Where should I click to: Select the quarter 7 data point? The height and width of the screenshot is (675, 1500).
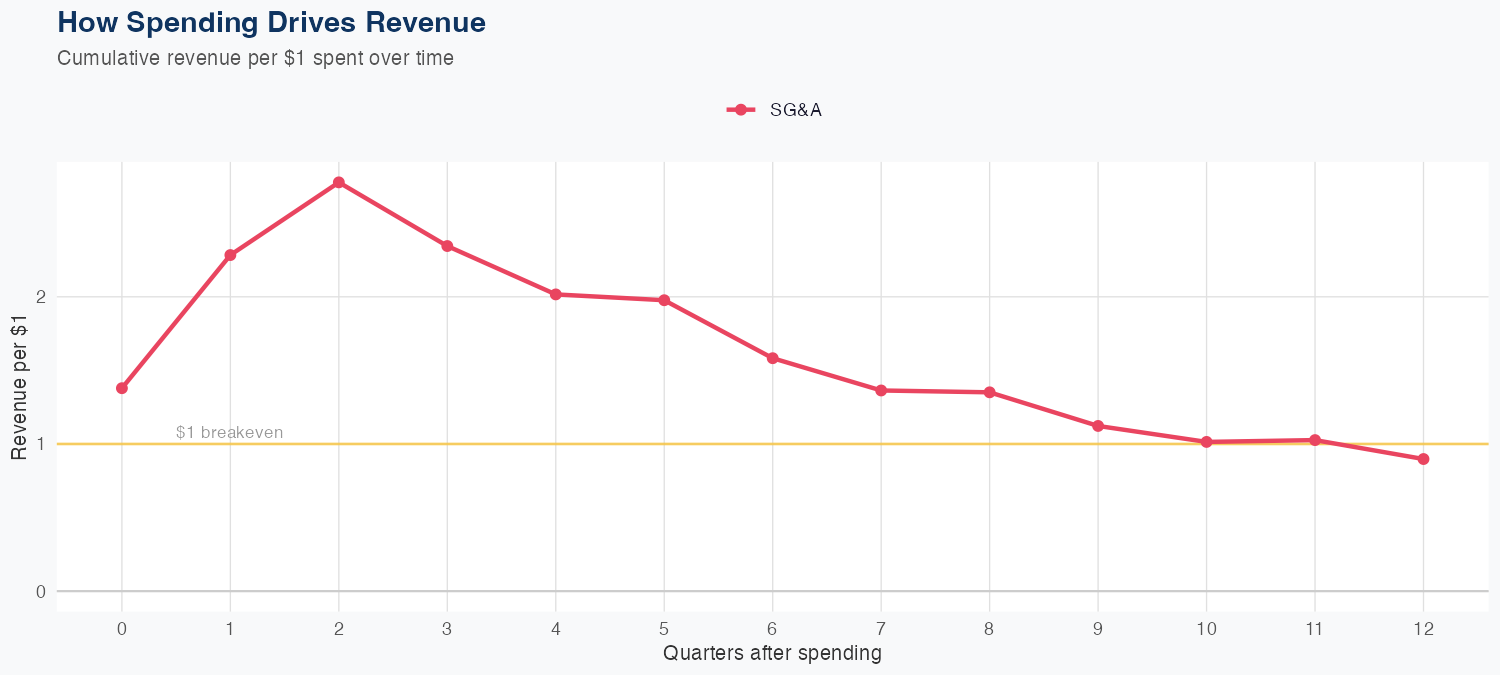881,390
